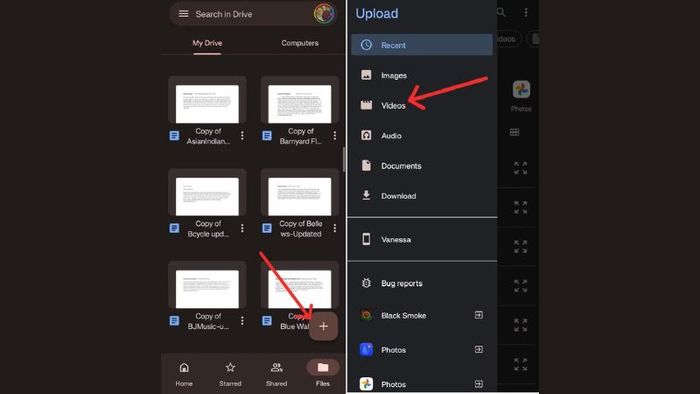Click the Videos clapperboard icon
Image resolution: width=700 pixels, height=394 pixels.
tap(366, 105)
